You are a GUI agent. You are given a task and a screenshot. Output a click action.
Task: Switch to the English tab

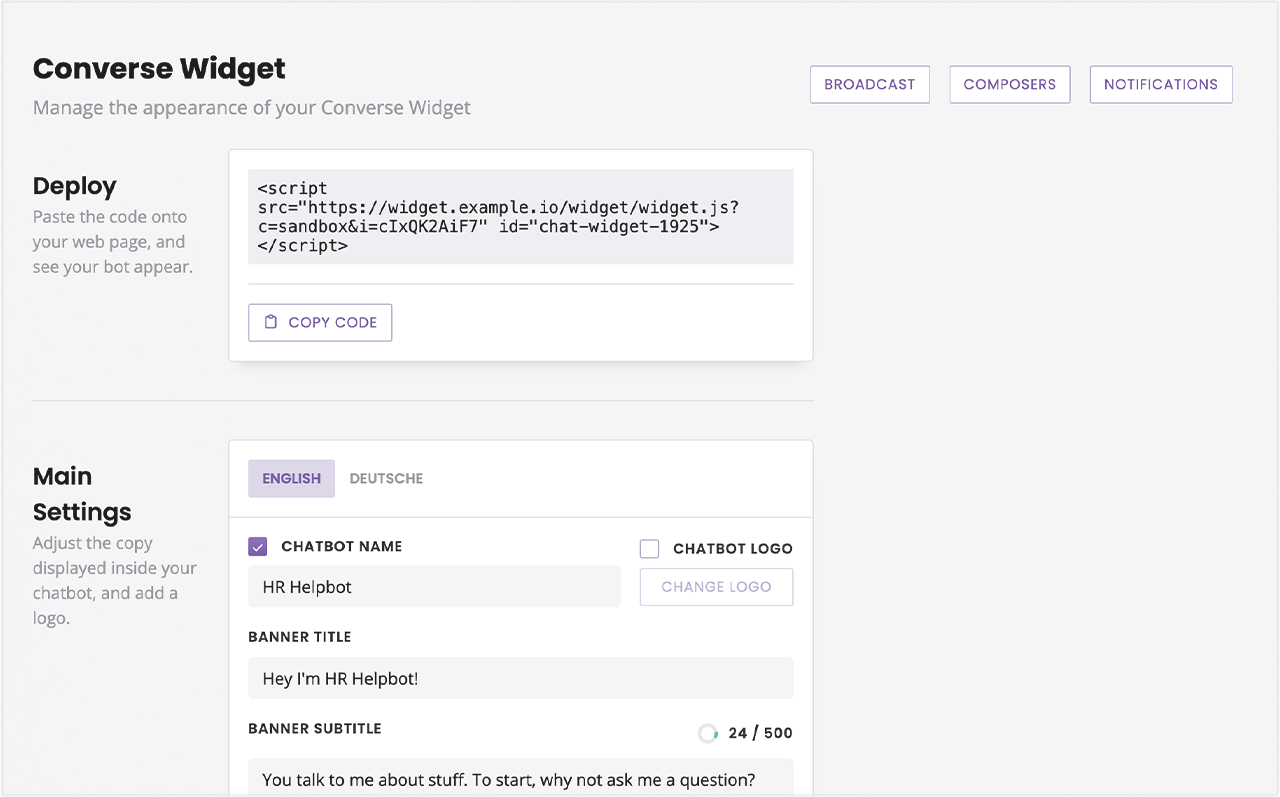pos(291,478)
